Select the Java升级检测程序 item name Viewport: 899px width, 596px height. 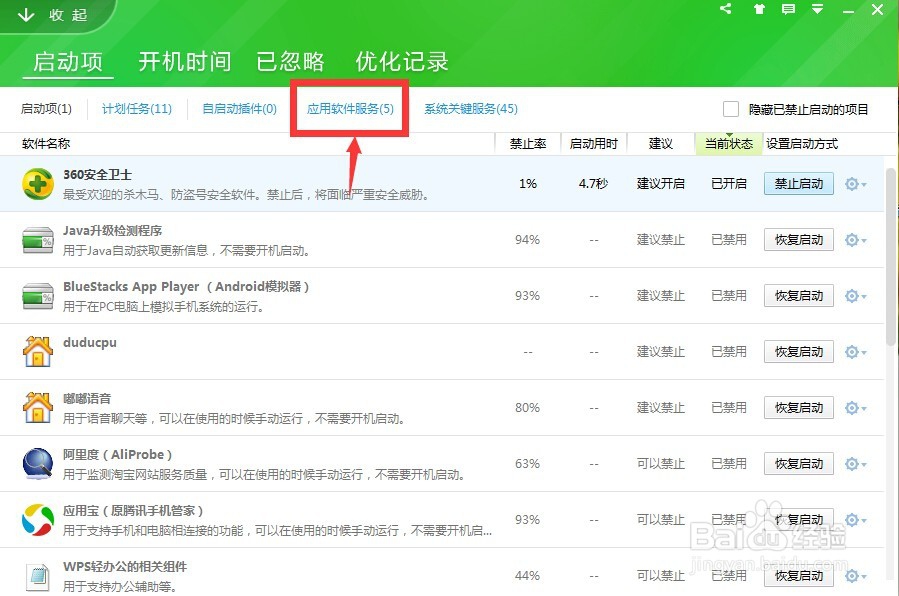(112, 230)
